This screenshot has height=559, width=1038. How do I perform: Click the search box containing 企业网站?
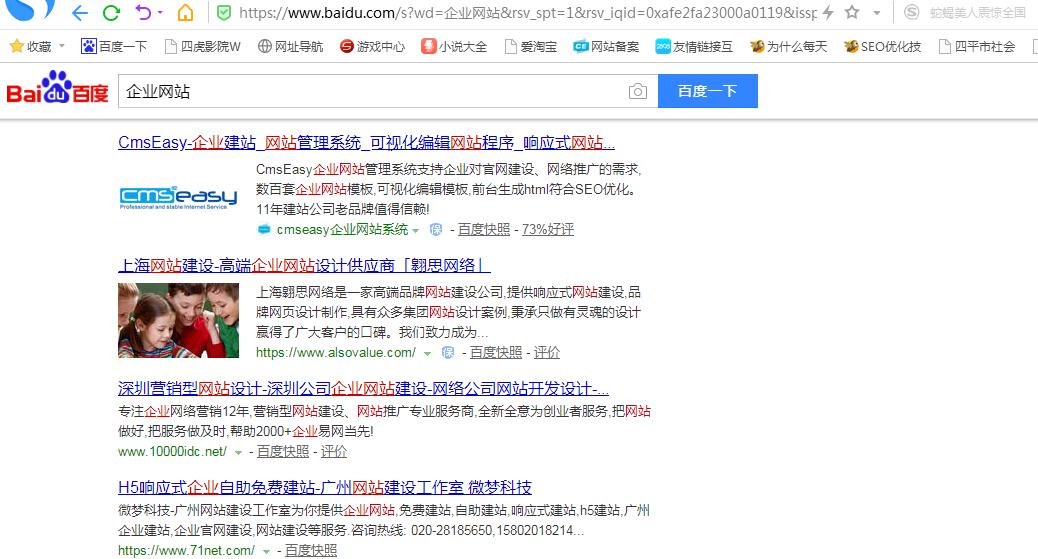tap(370, 92)
